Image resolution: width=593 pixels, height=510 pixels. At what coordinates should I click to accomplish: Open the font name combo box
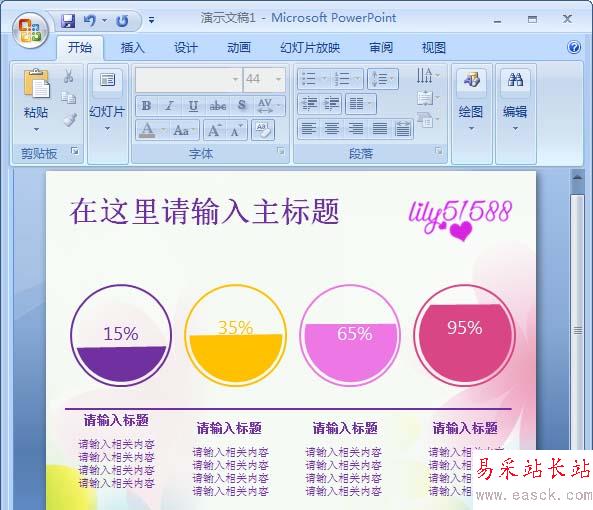tap(189, 79)
